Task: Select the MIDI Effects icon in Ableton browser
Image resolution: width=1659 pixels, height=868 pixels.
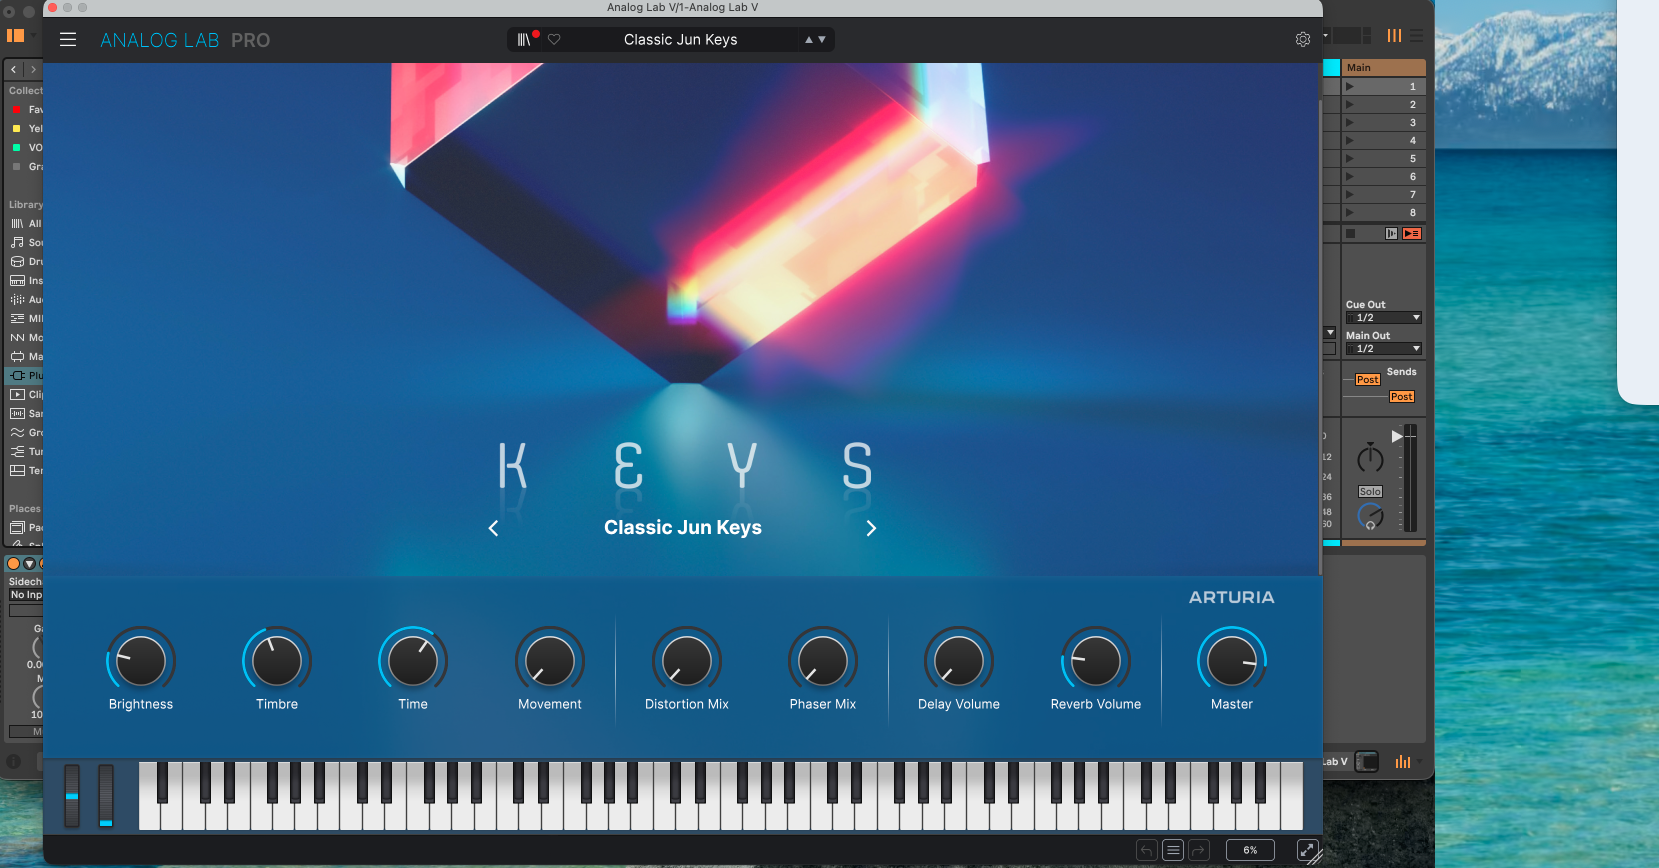Action: click(17, 319)
